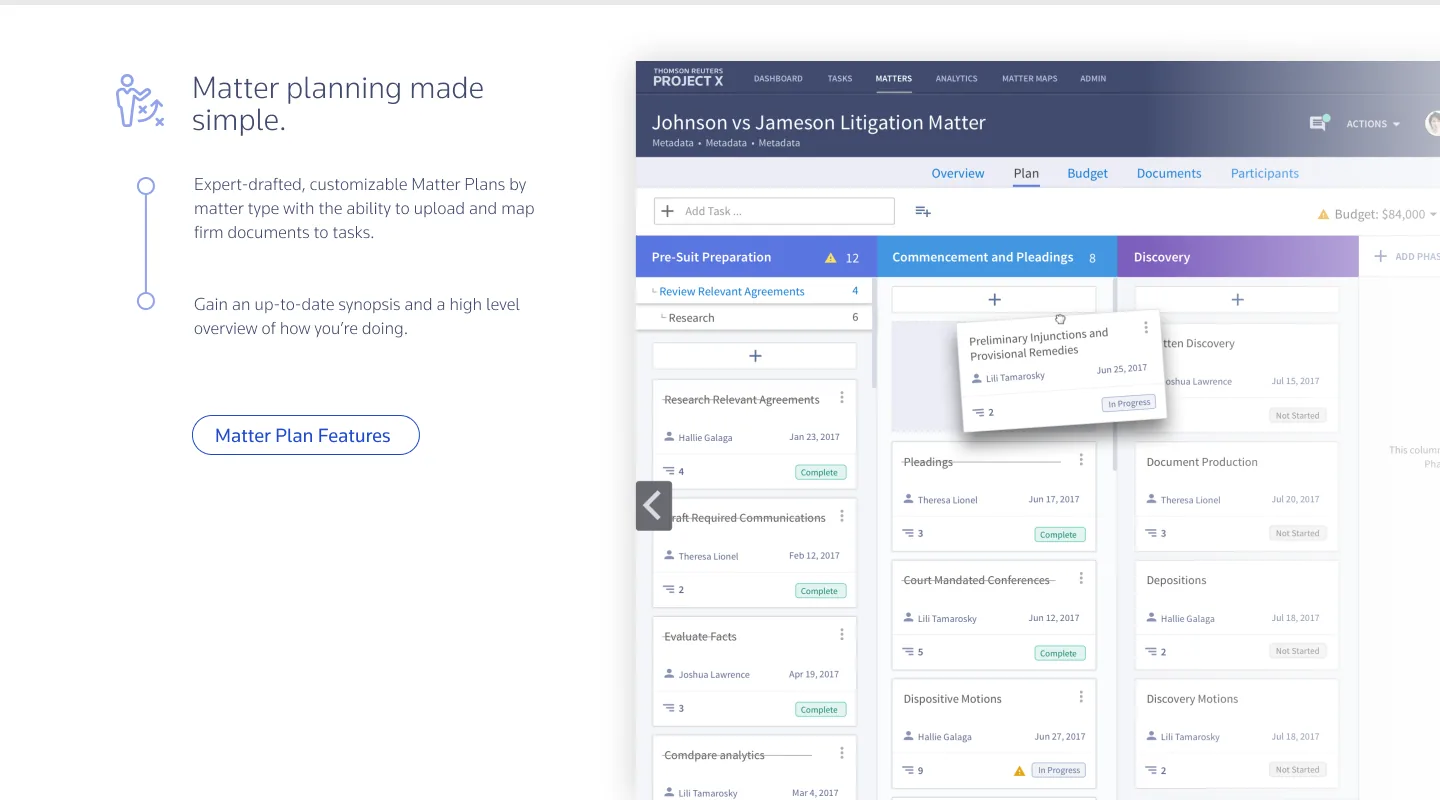Open options menu on Dispositive Motions card
Screen dimensions: 1440x800
tap(1081, 697)
